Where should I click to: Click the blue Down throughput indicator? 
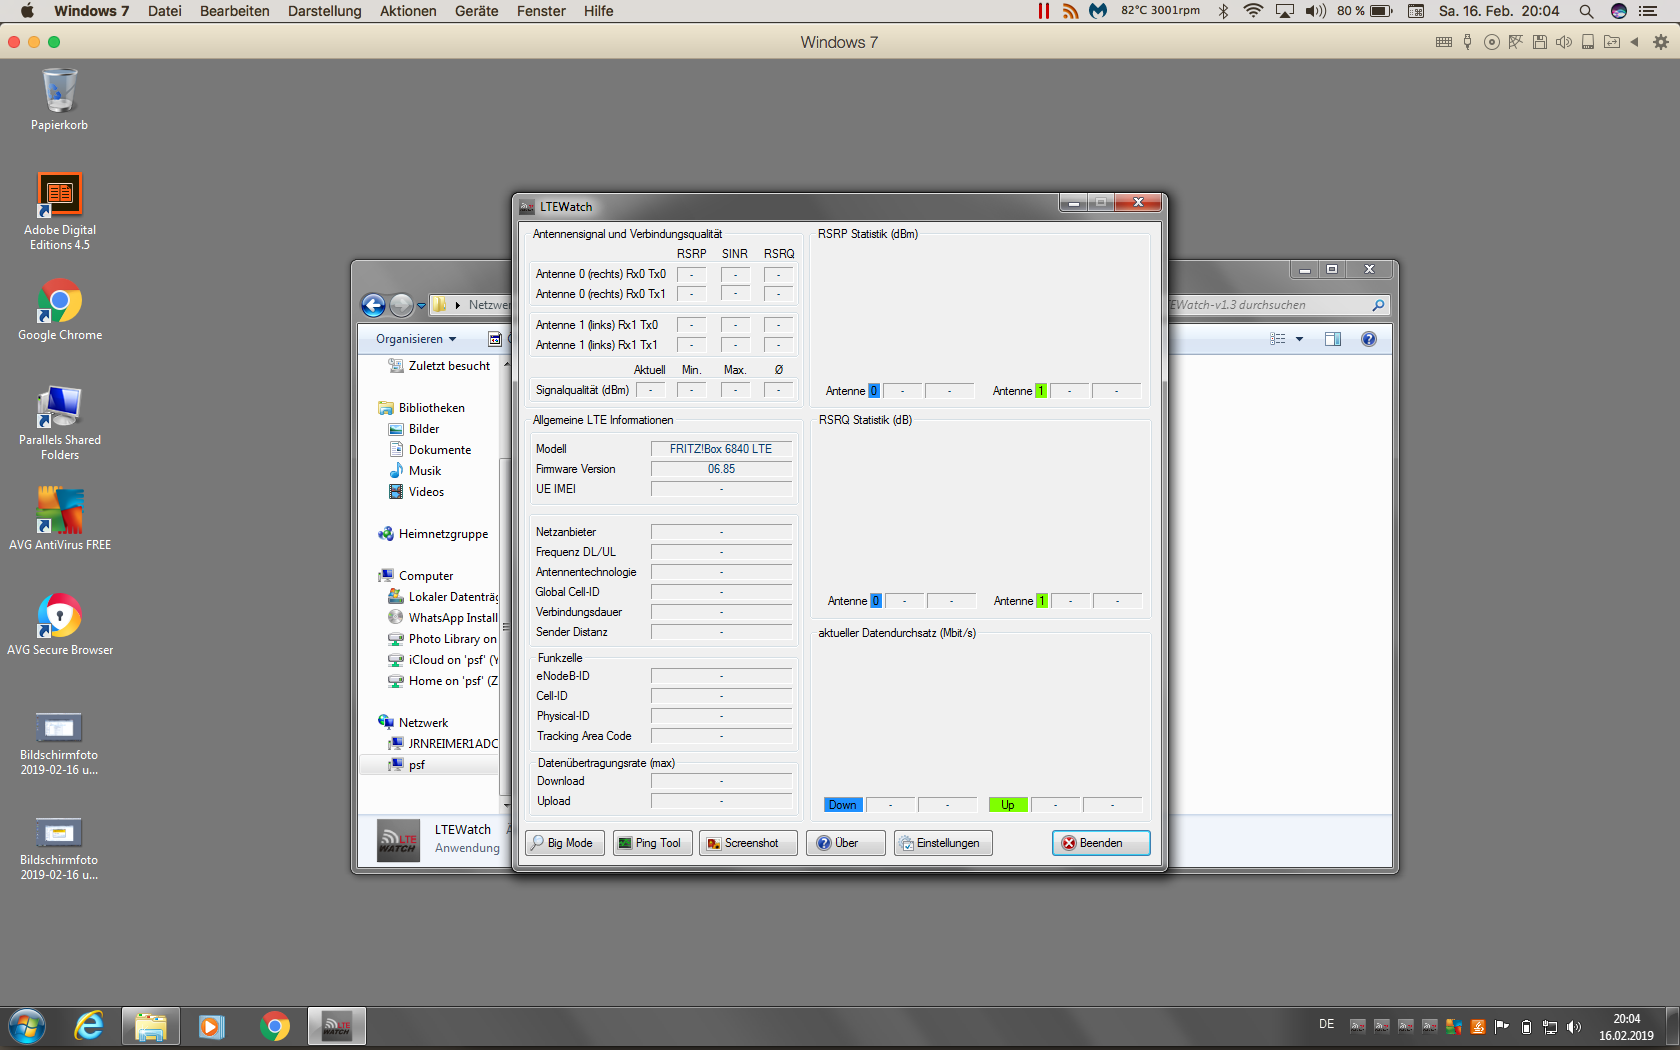point(843,805)
